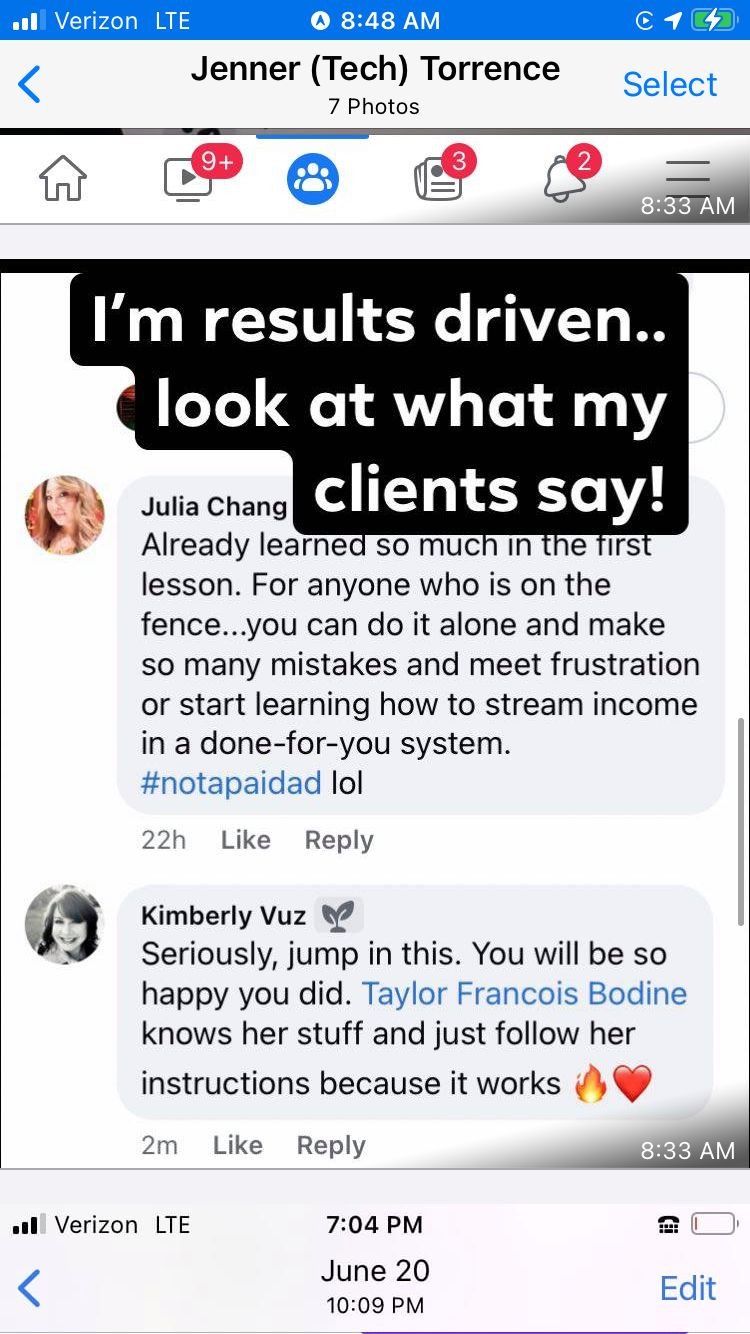Open Taylor Francois Bodine's tagged profile link
The image size is (750, 1334).
coord(524,993)
